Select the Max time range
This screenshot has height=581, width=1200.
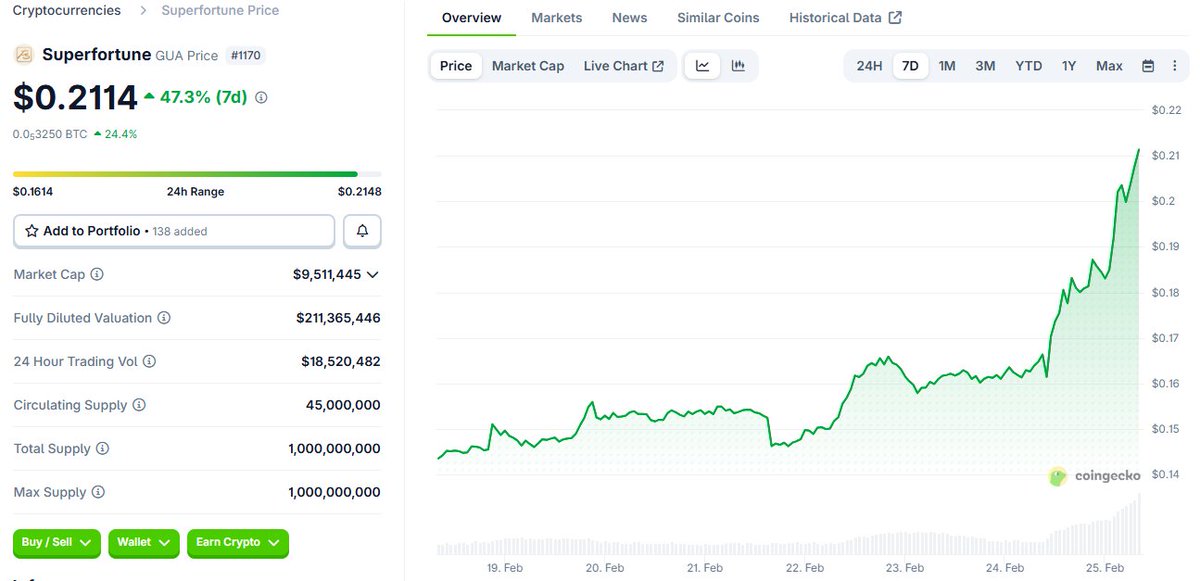(1109, 64)
